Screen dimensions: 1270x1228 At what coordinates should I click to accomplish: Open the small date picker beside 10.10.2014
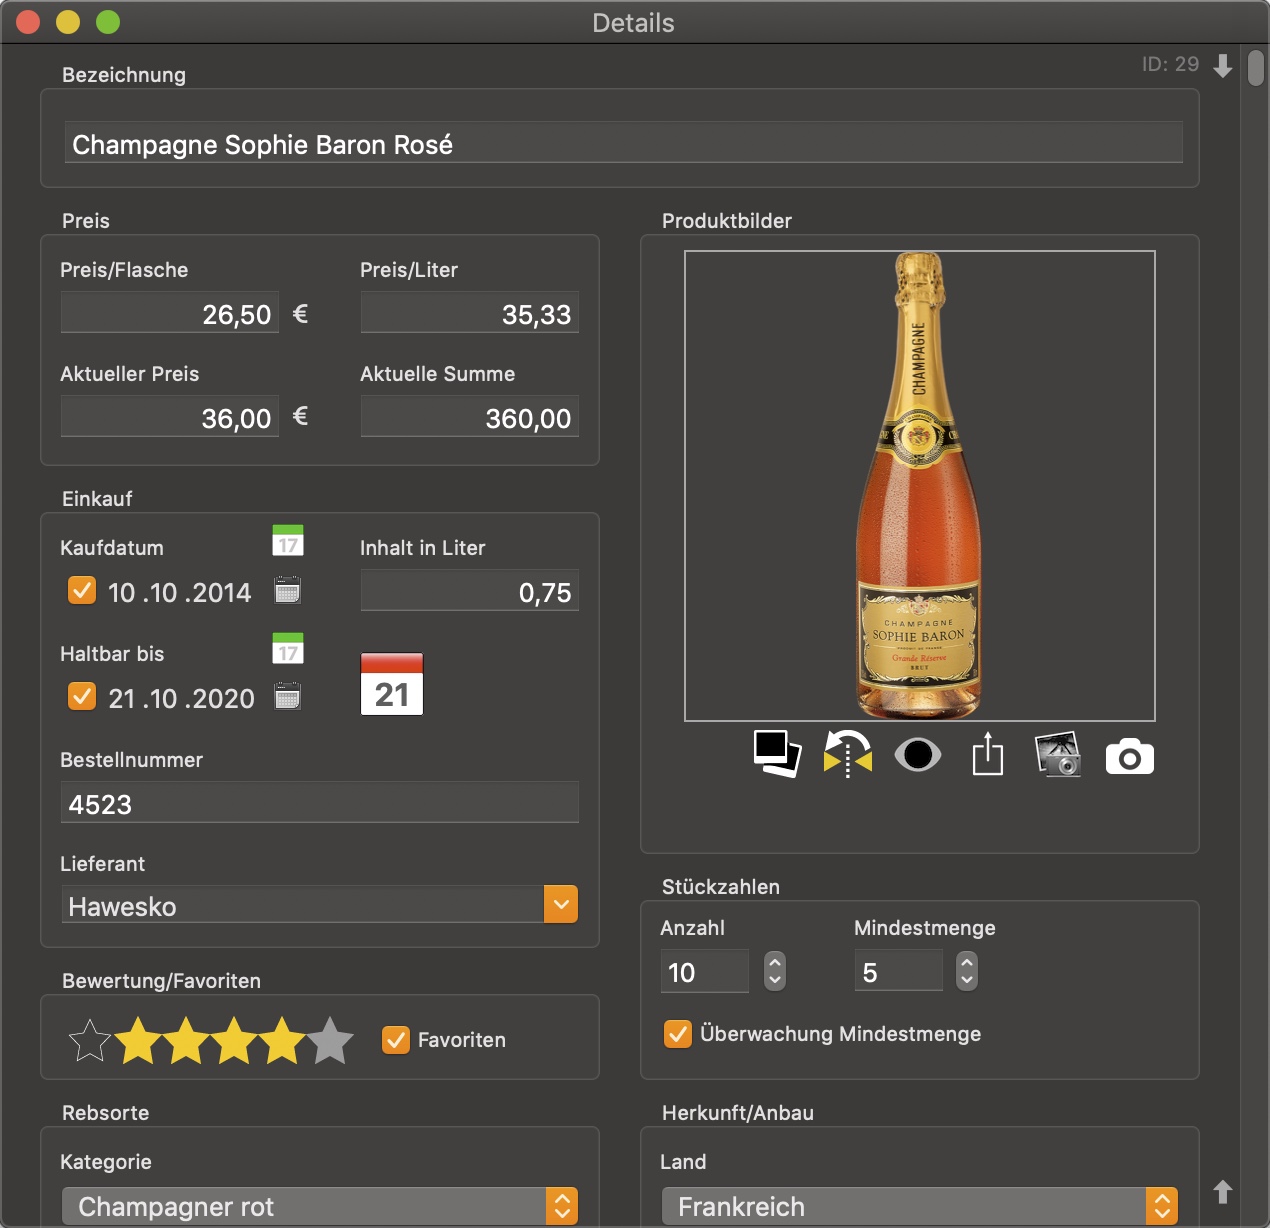pyautogui.click(x=288, y=590)
